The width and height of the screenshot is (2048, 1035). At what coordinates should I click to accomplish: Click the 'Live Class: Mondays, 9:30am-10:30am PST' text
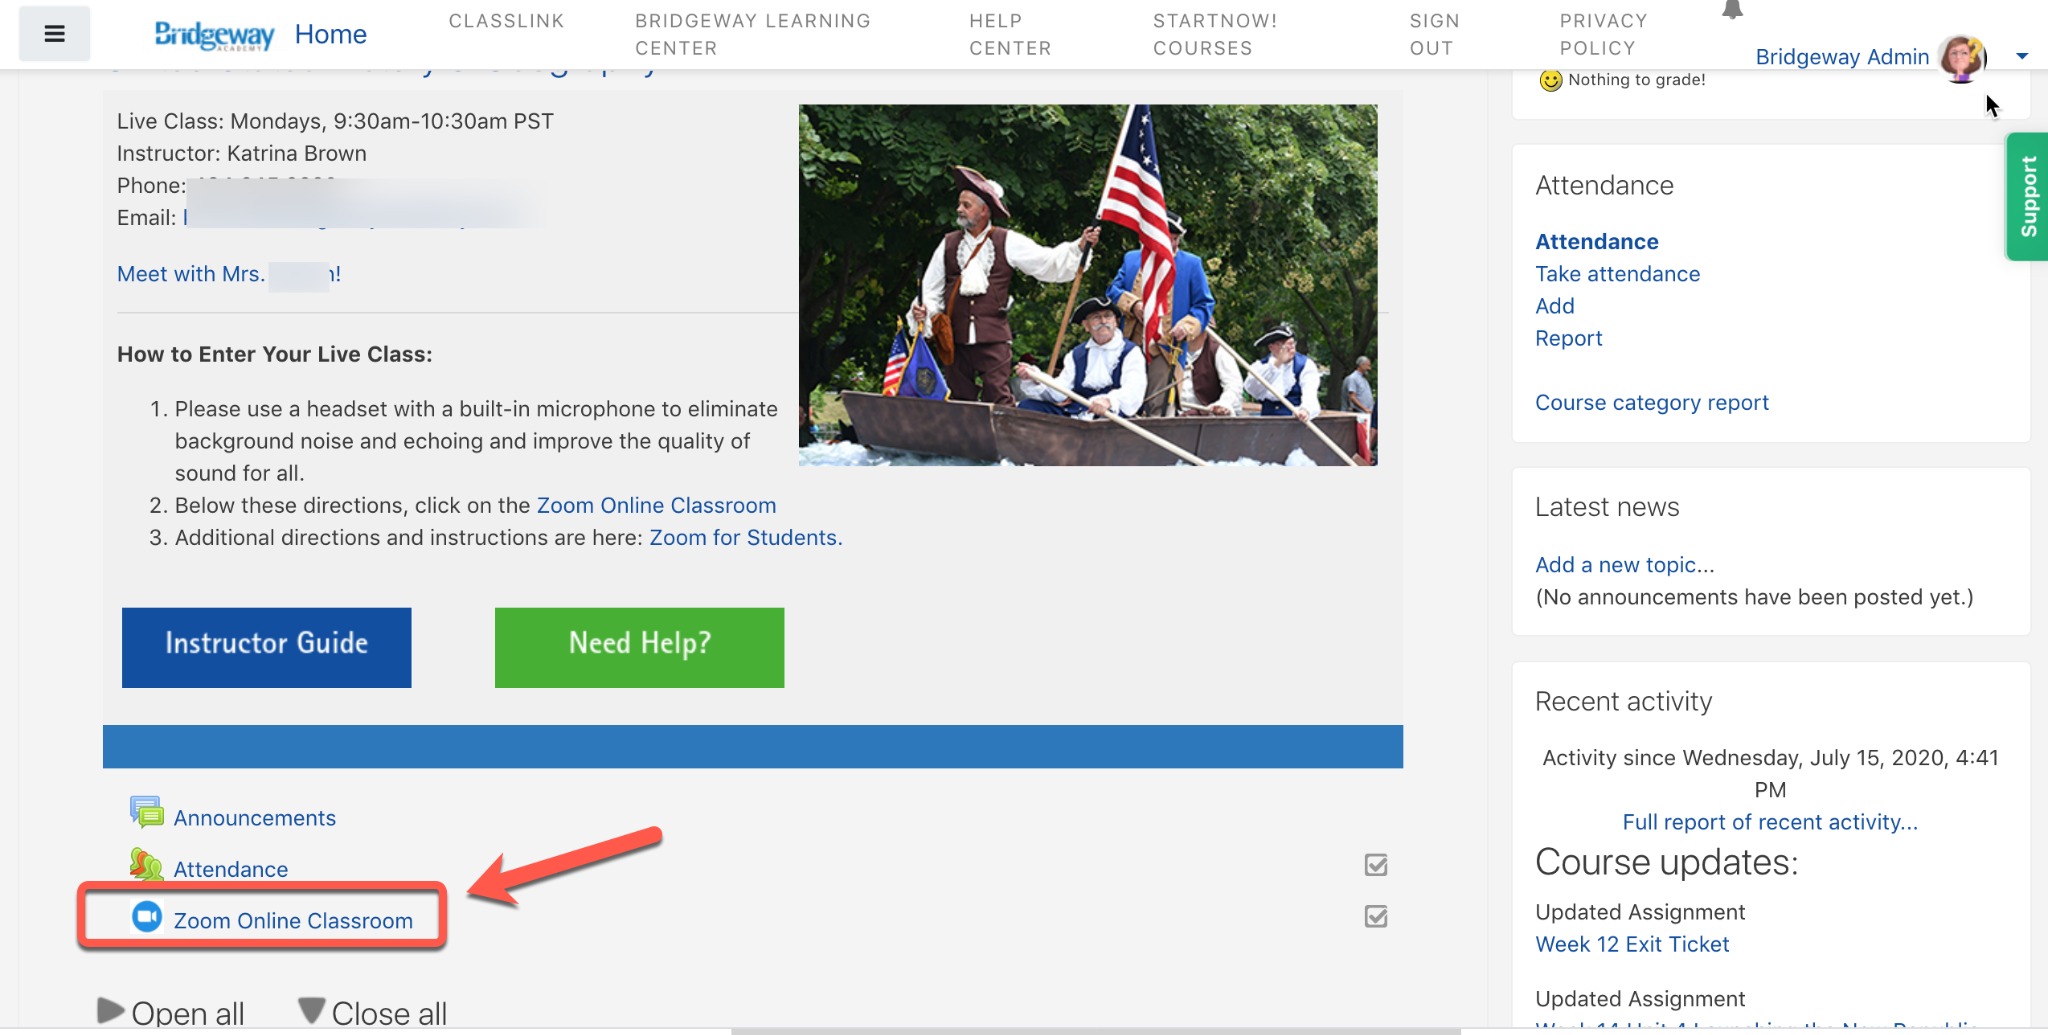[335, 121]
